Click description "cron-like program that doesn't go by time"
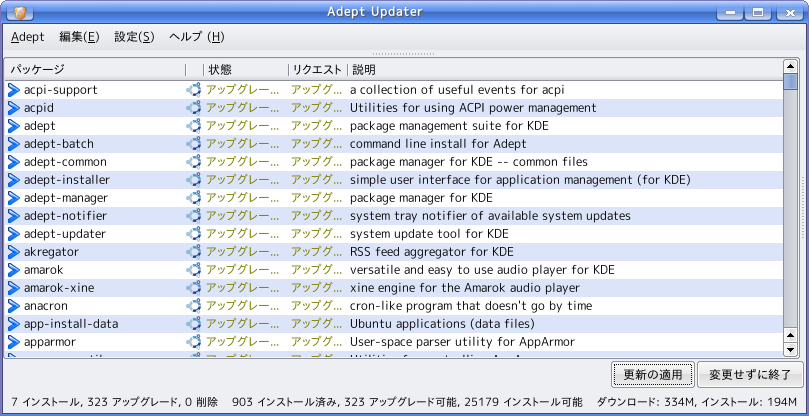This screenshot has height=416, width=809. click(471, 306)
